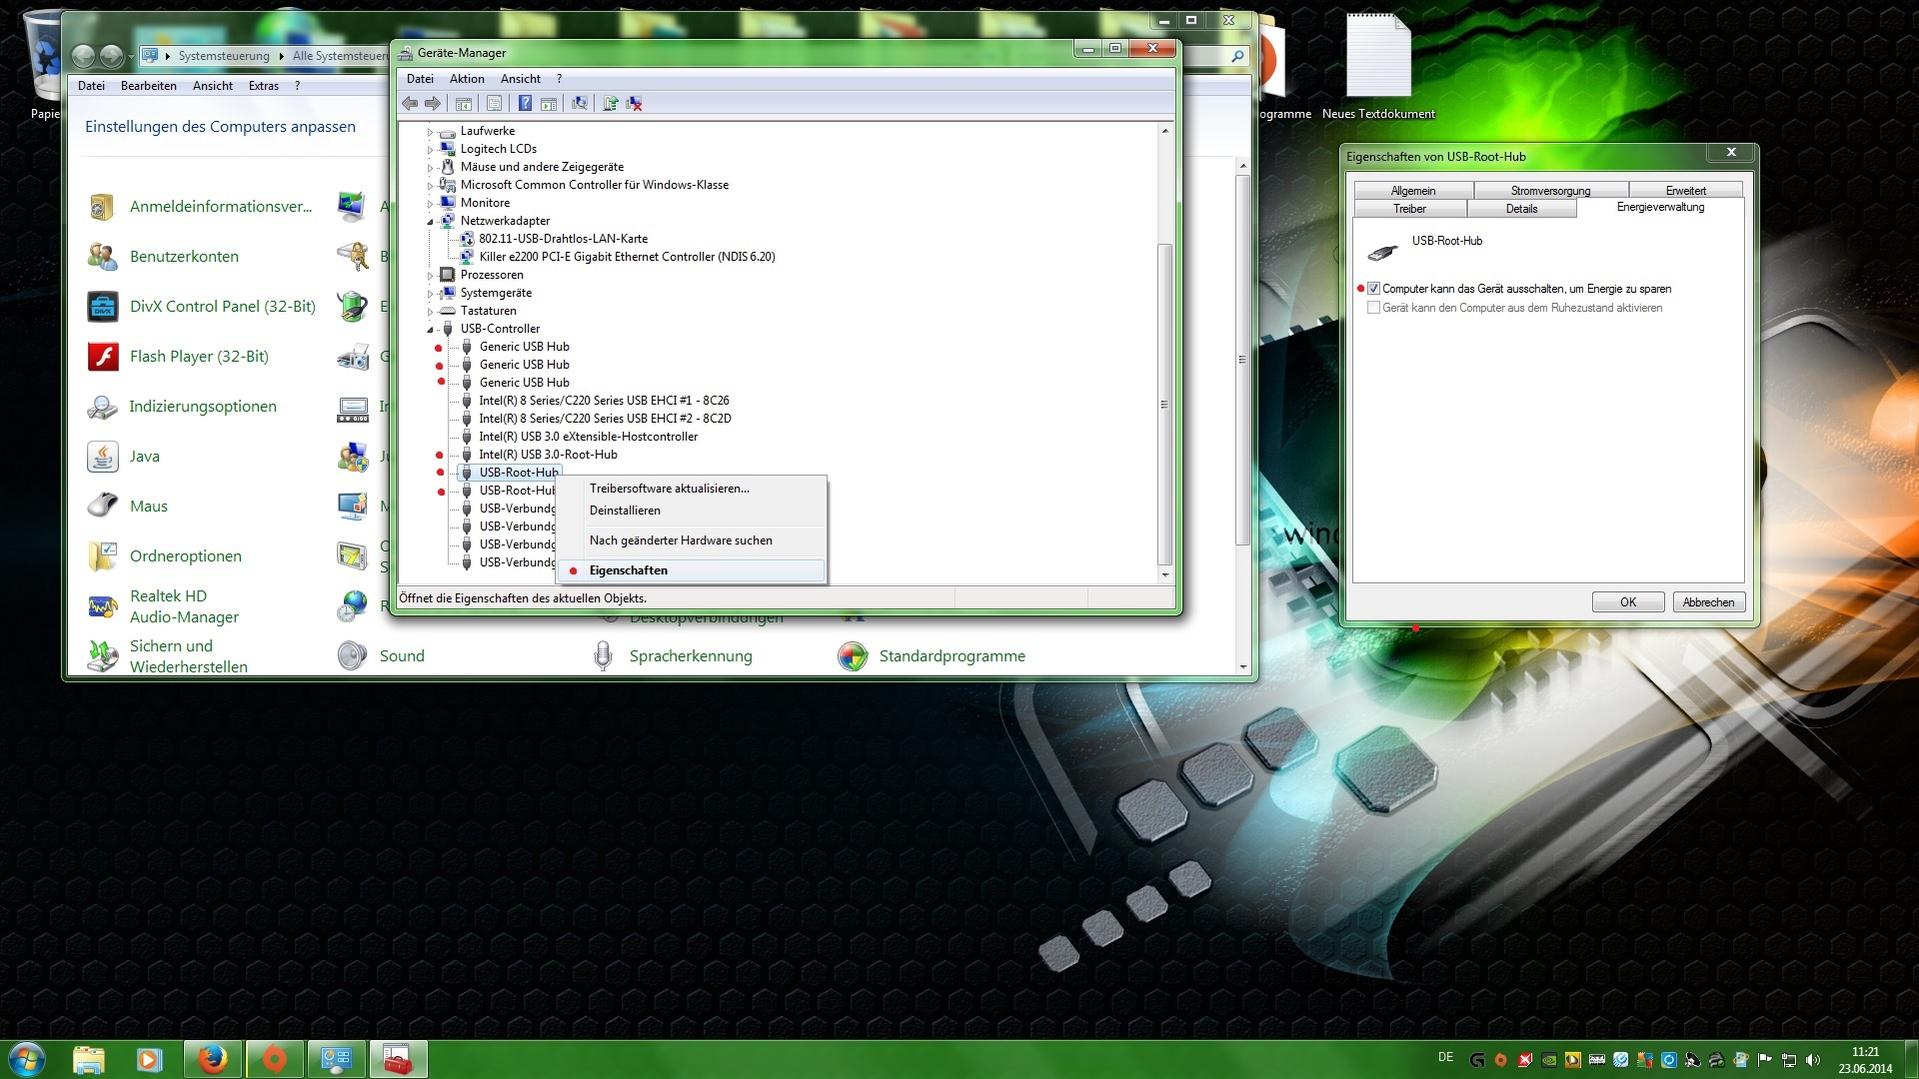Viewport: 1919px width, 1079px height.
Task: Open Windows Media Player from the taskbar
Action: (x=150, y=1059)
